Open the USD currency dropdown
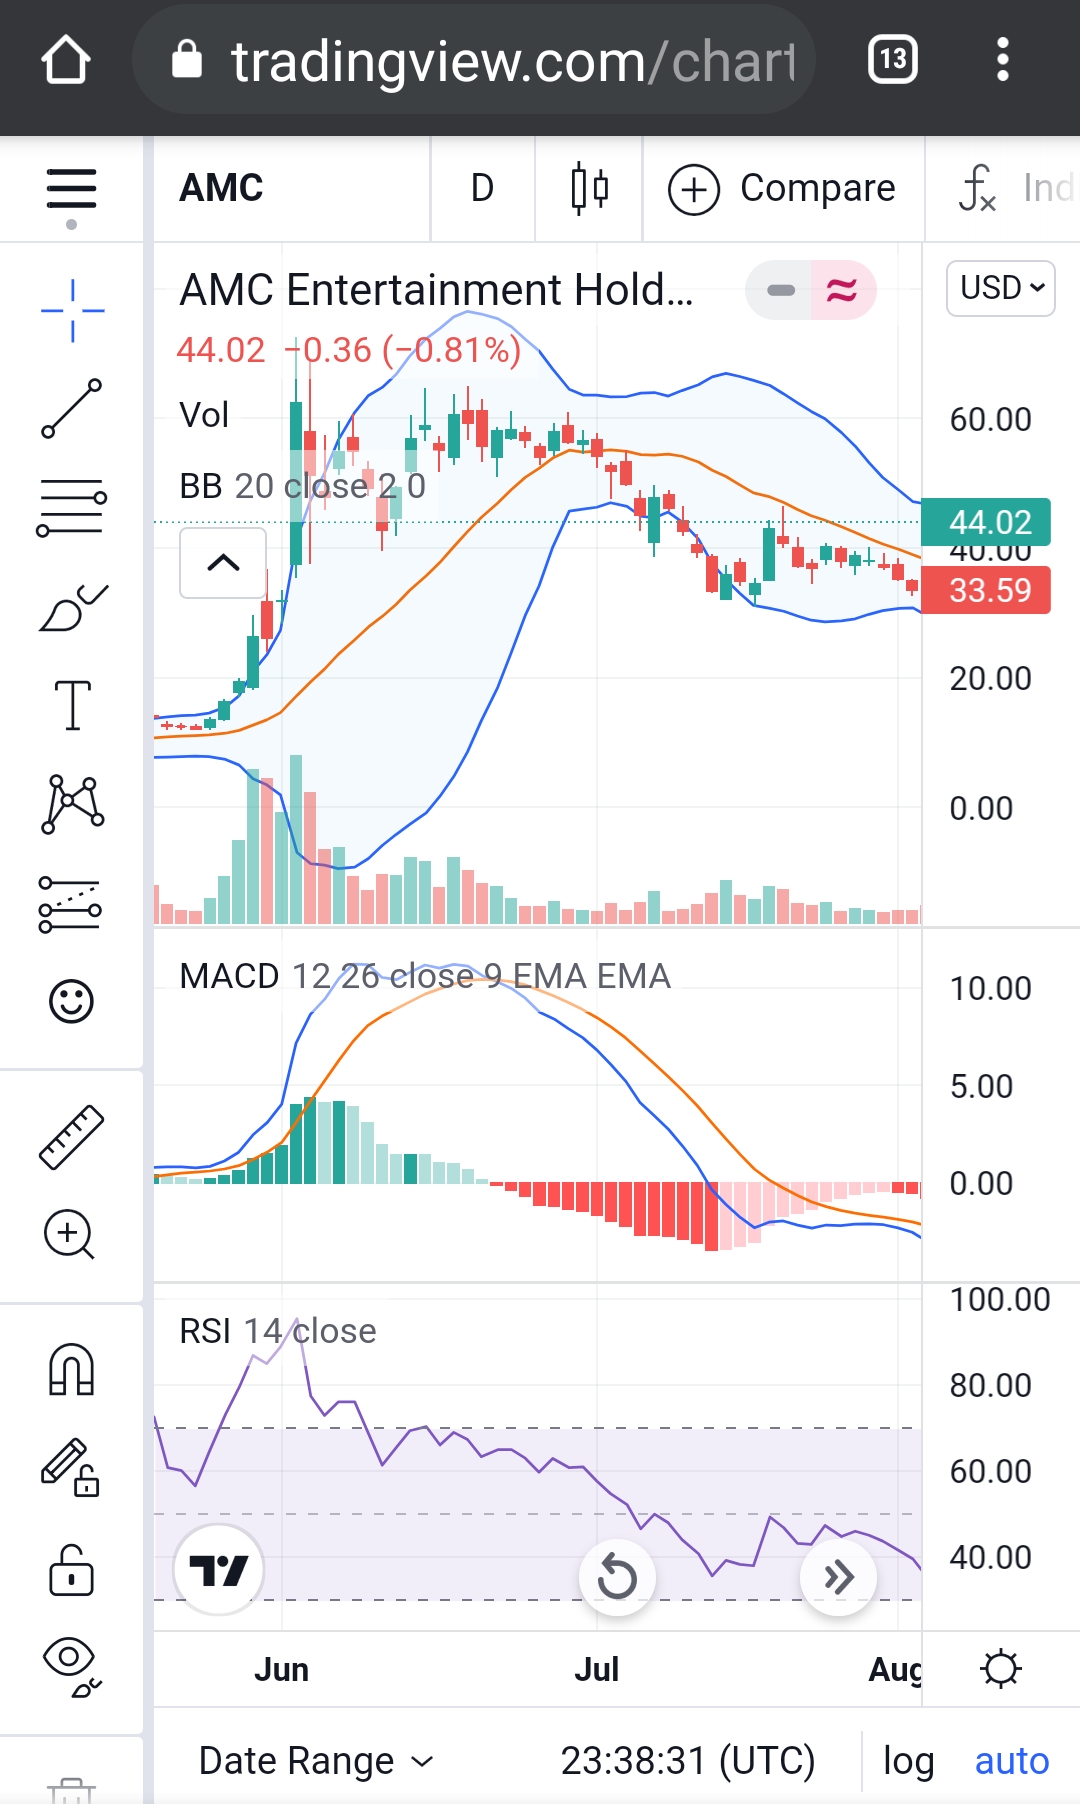Image resolution: width=1080 pixels, height=1804 pixels. [1001, 288]
